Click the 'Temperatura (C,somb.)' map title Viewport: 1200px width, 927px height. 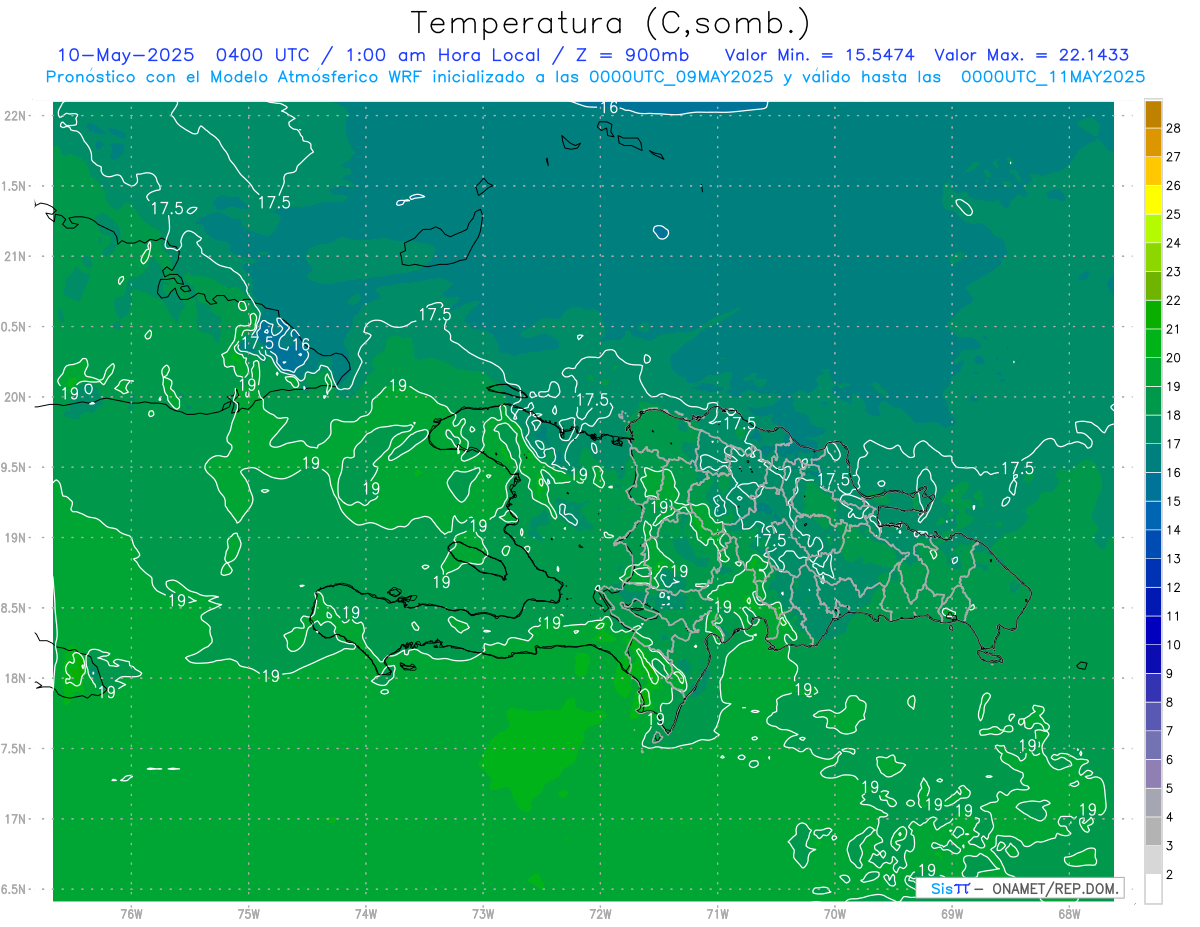611,23
